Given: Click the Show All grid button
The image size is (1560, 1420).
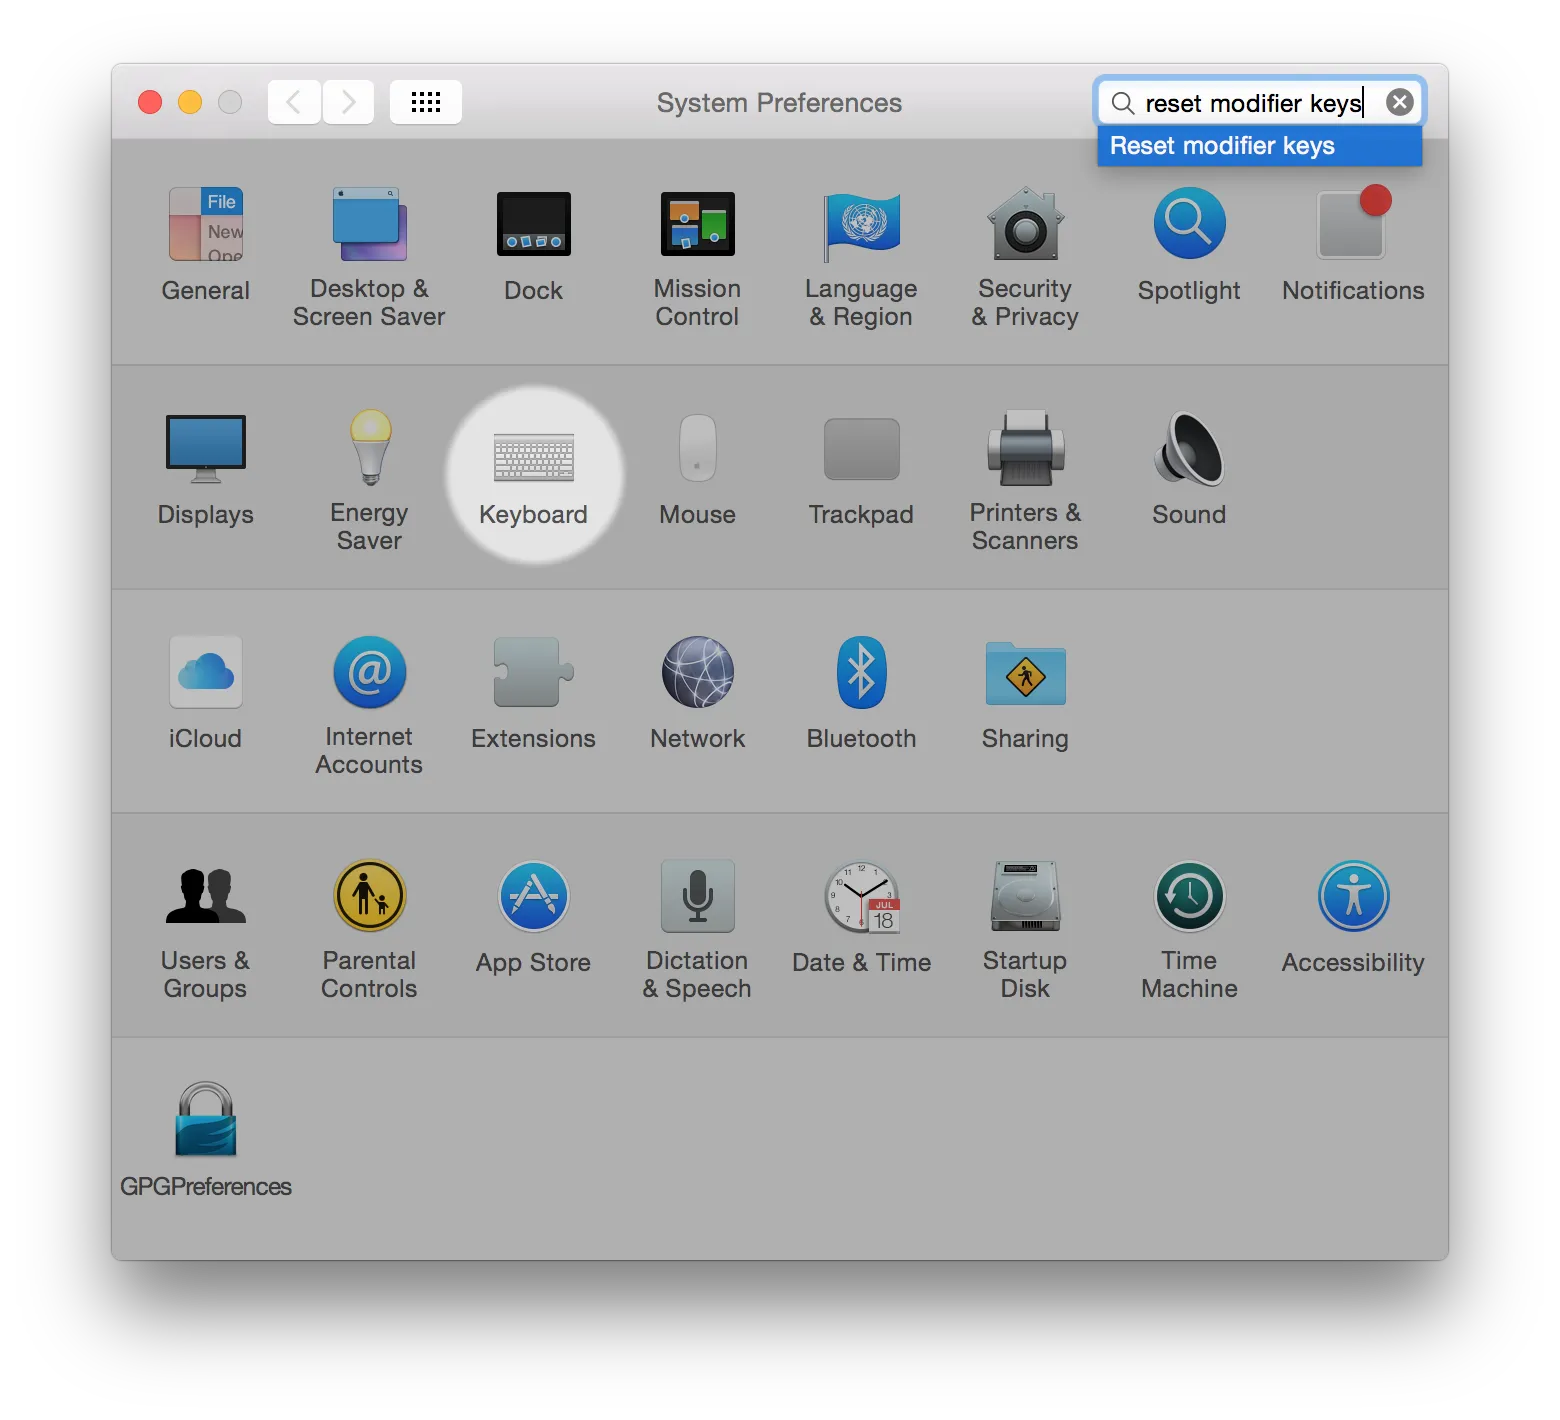Looking at the screenshot, I should [425, 102].
